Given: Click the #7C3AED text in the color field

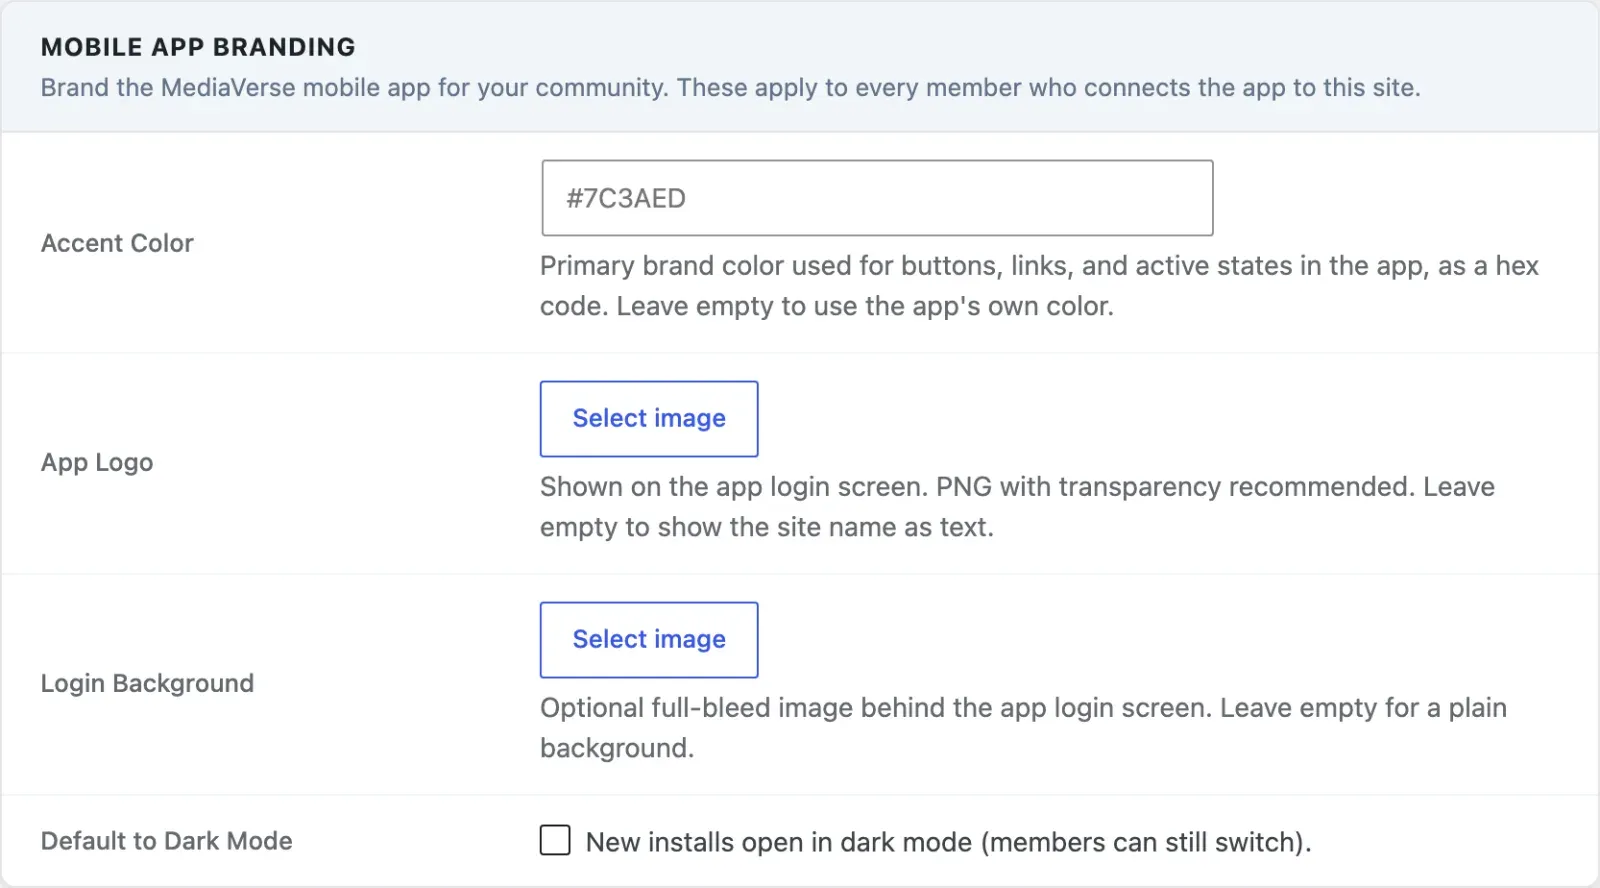Looking at the screenshot, I should 626,198.
